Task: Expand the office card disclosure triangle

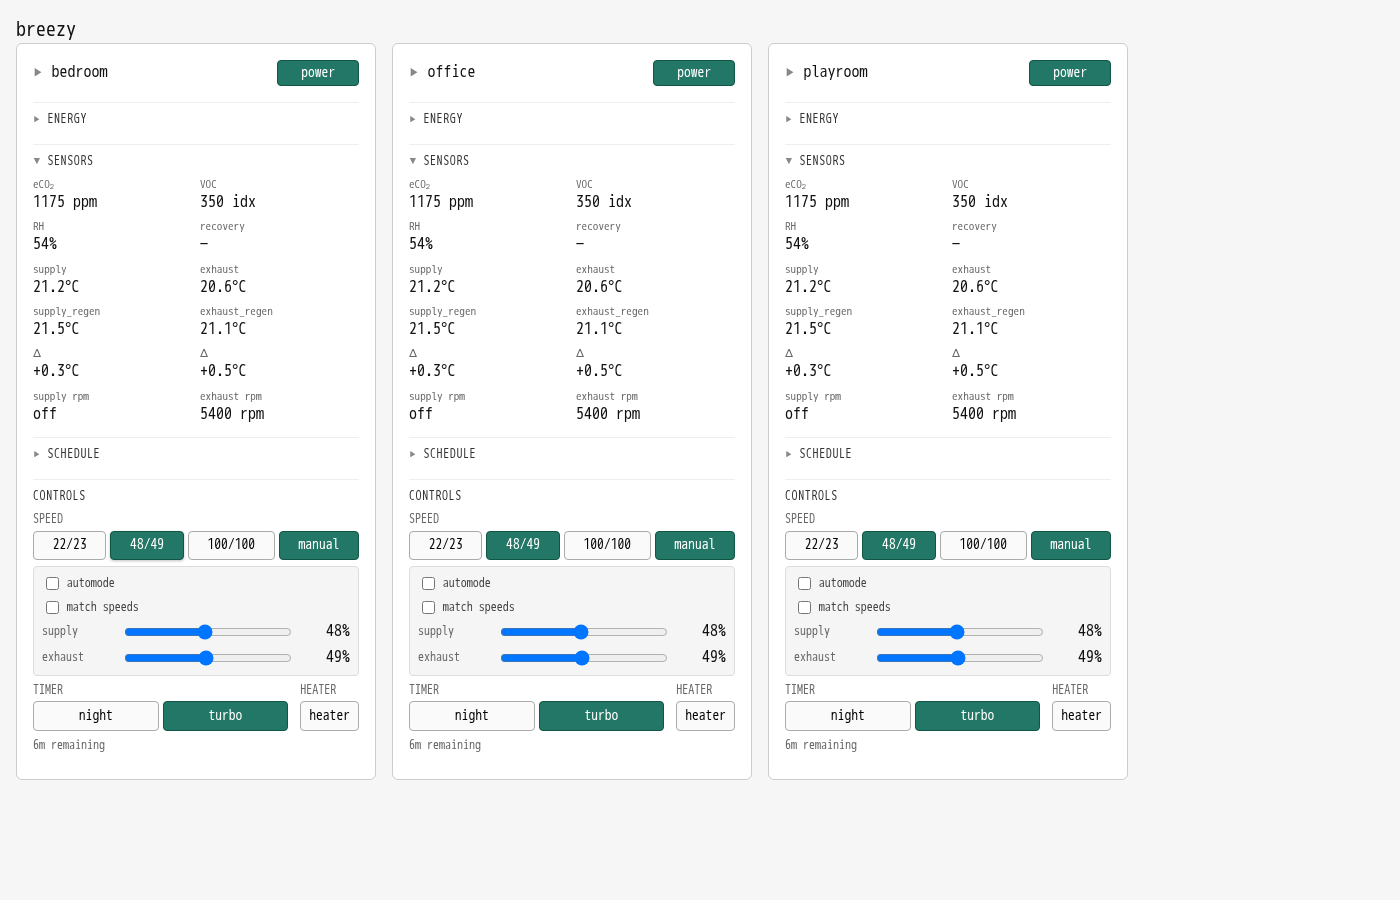Action: click(414, 72)
